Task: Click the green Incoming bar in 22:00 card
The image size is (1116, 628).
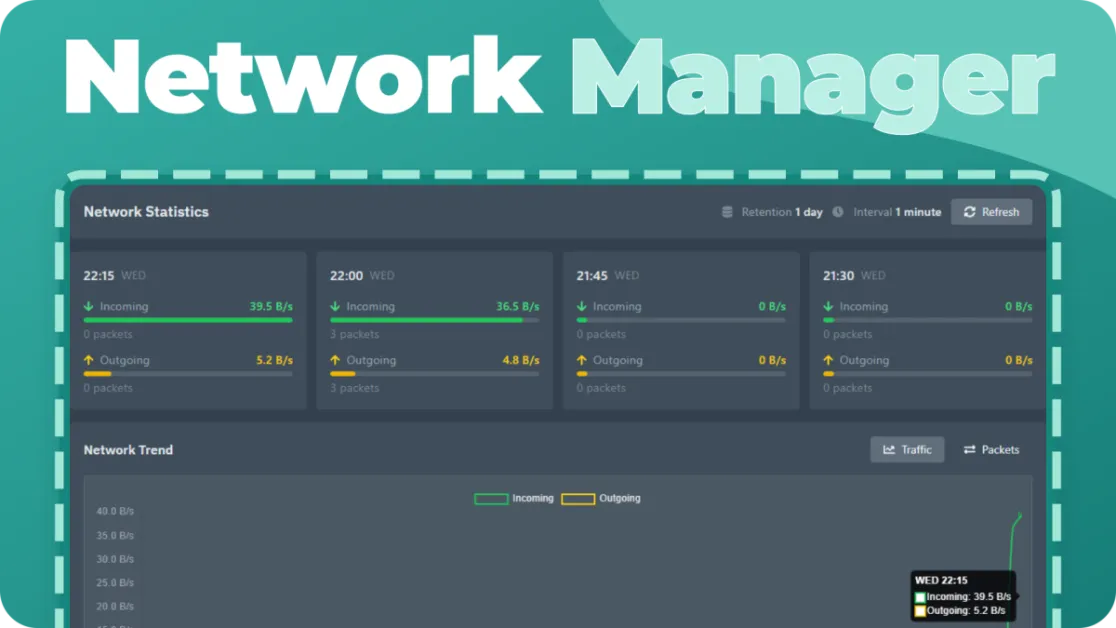Action: tap(426, 320)
